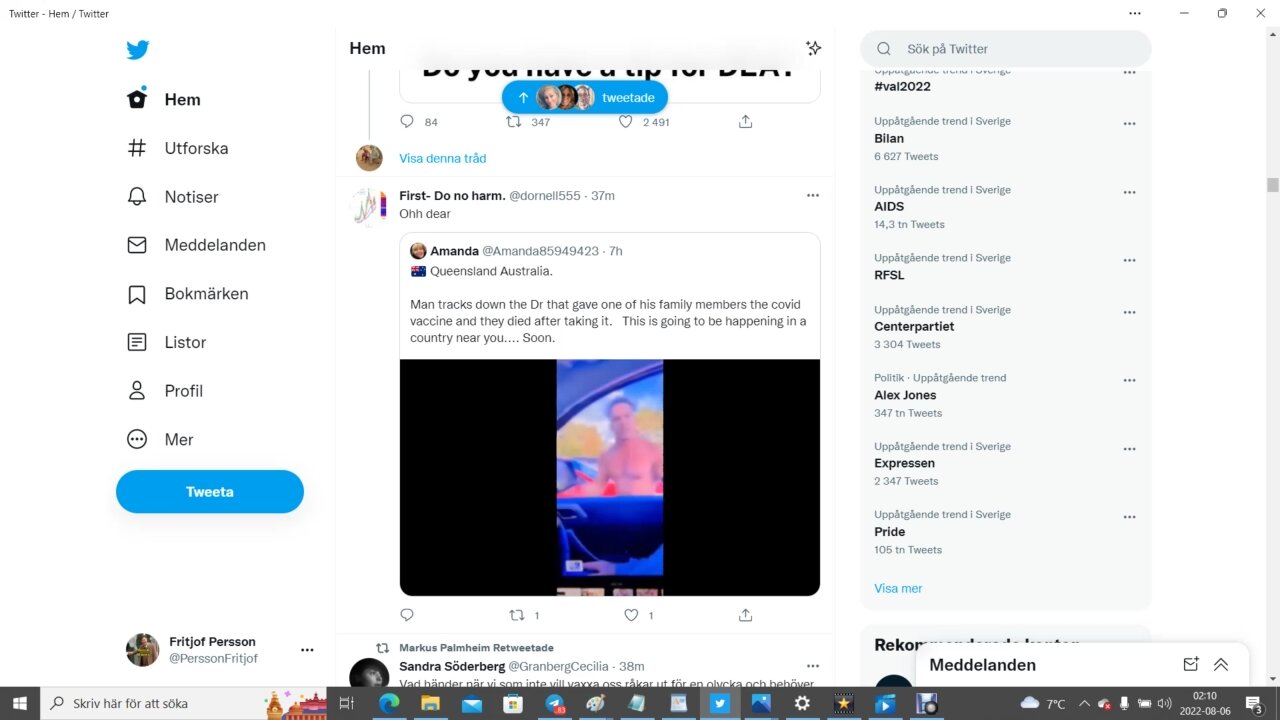Click the Twitter bird logo
The width and height of the screenshot is (1280, 720).
click(138, 50)
